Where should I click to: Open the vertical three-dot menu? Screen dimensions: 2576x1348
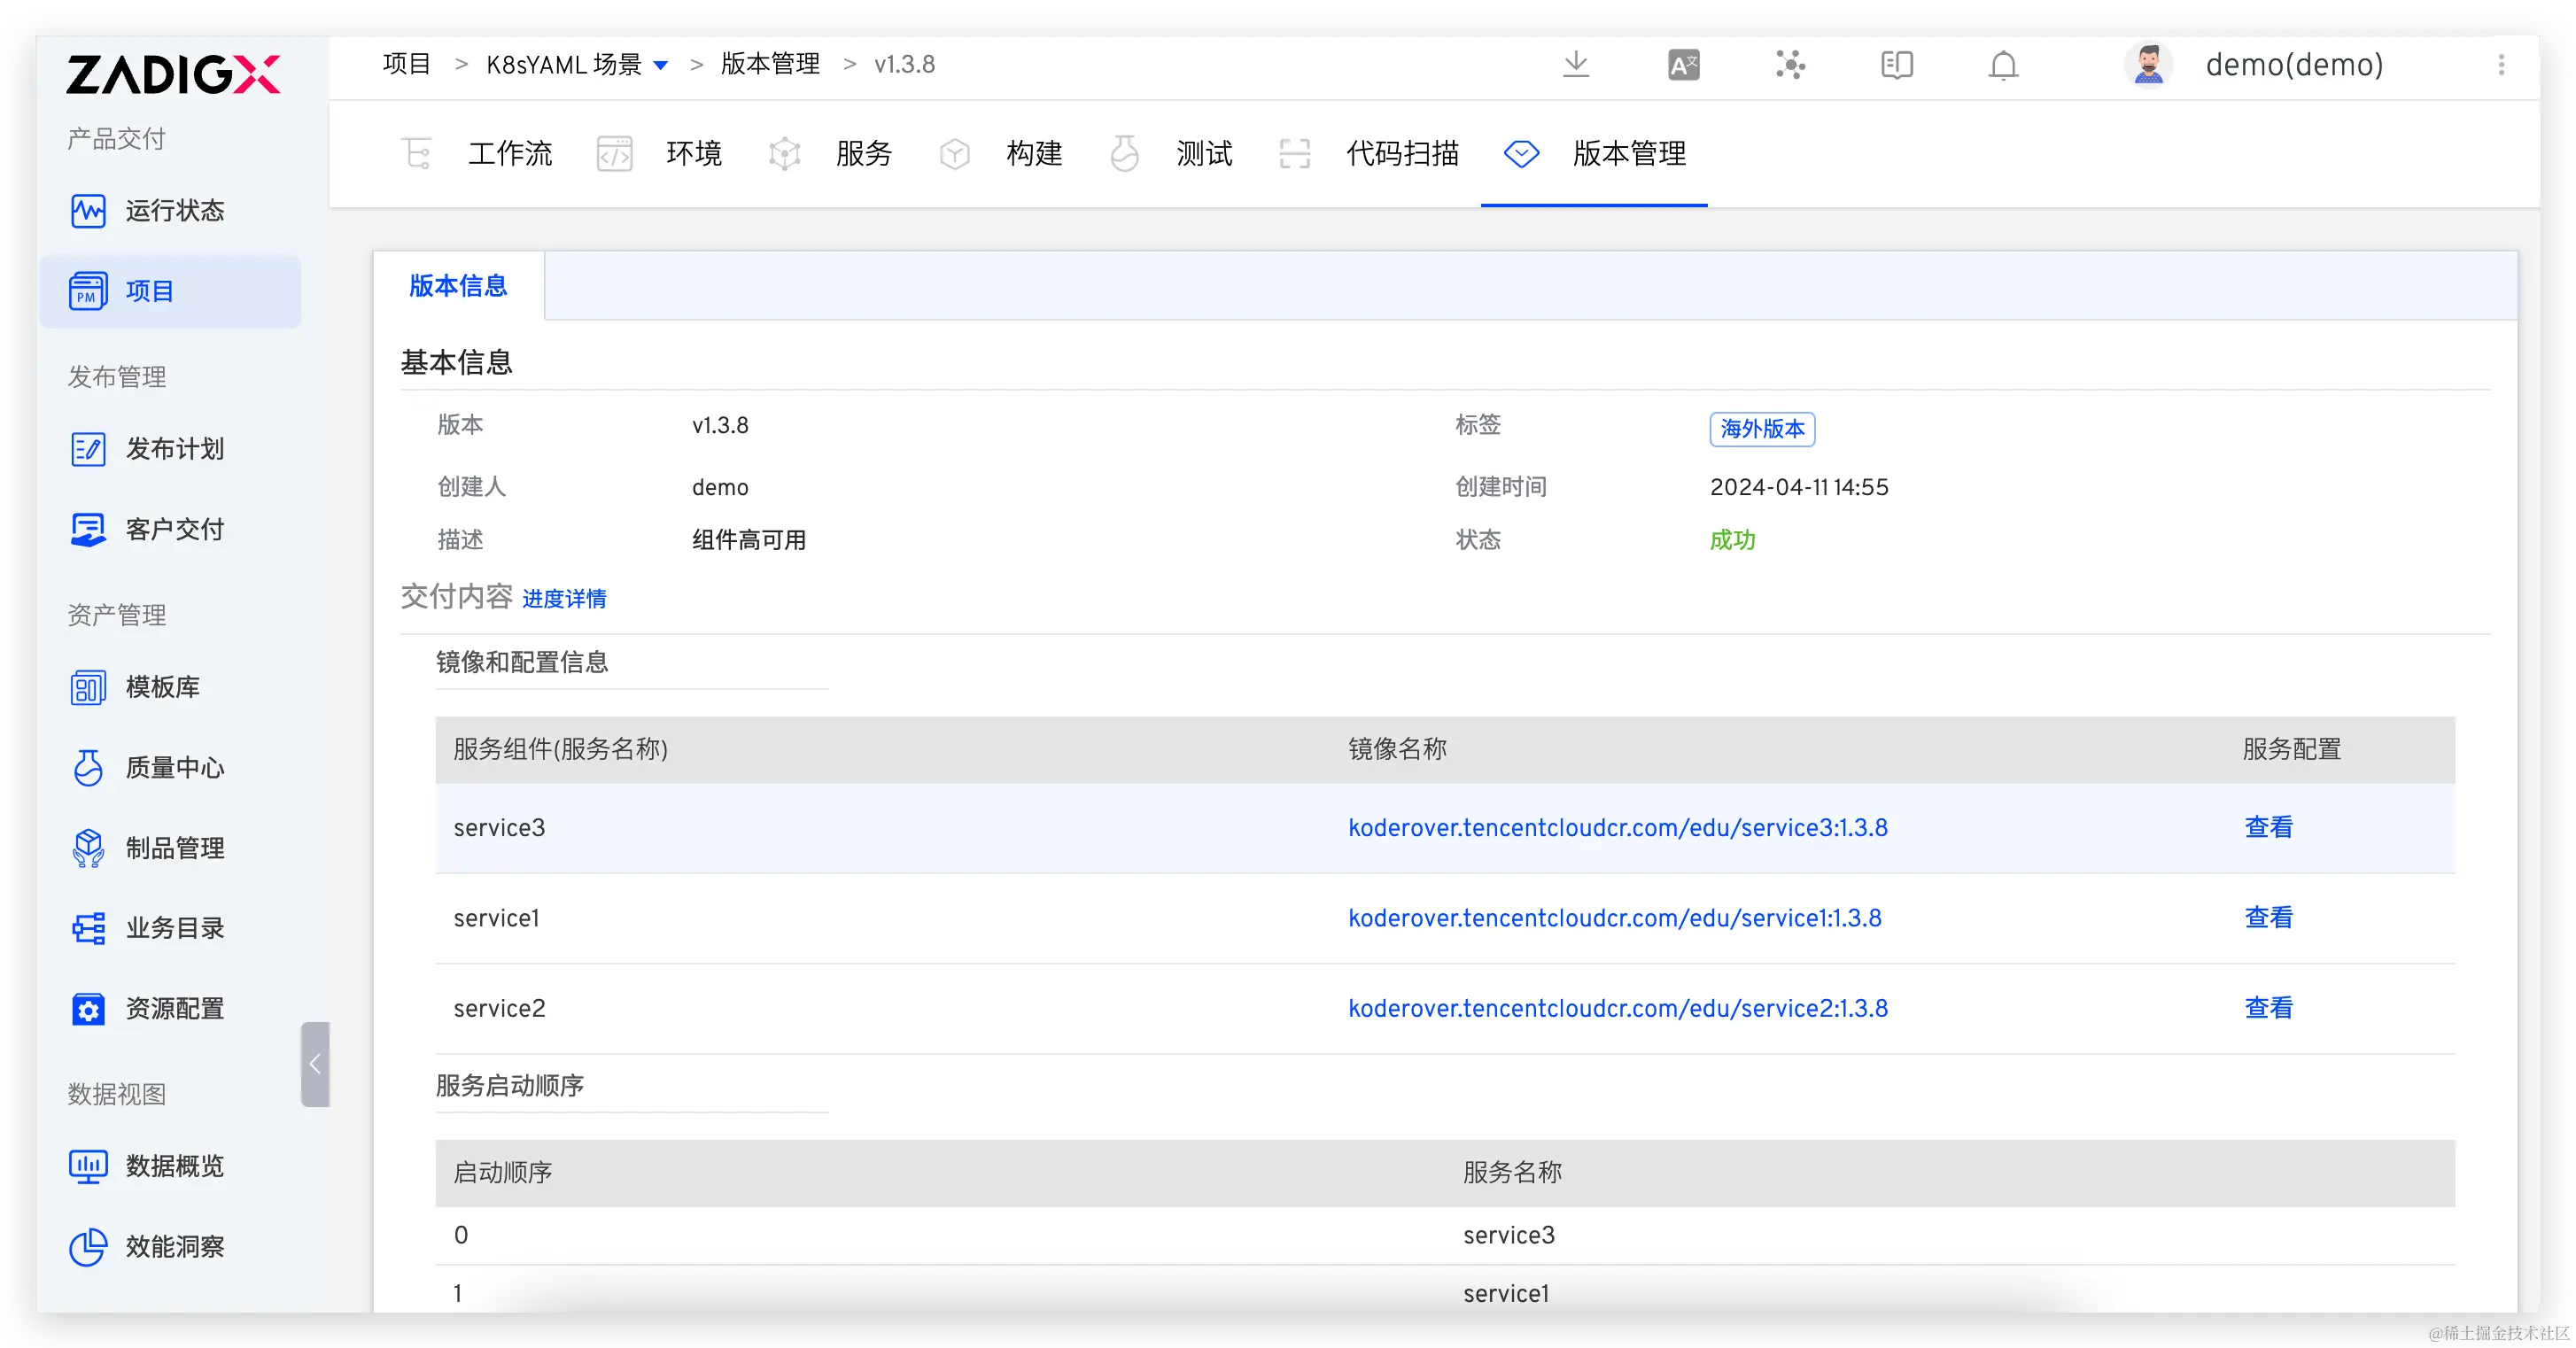(x=2501, y=66)
